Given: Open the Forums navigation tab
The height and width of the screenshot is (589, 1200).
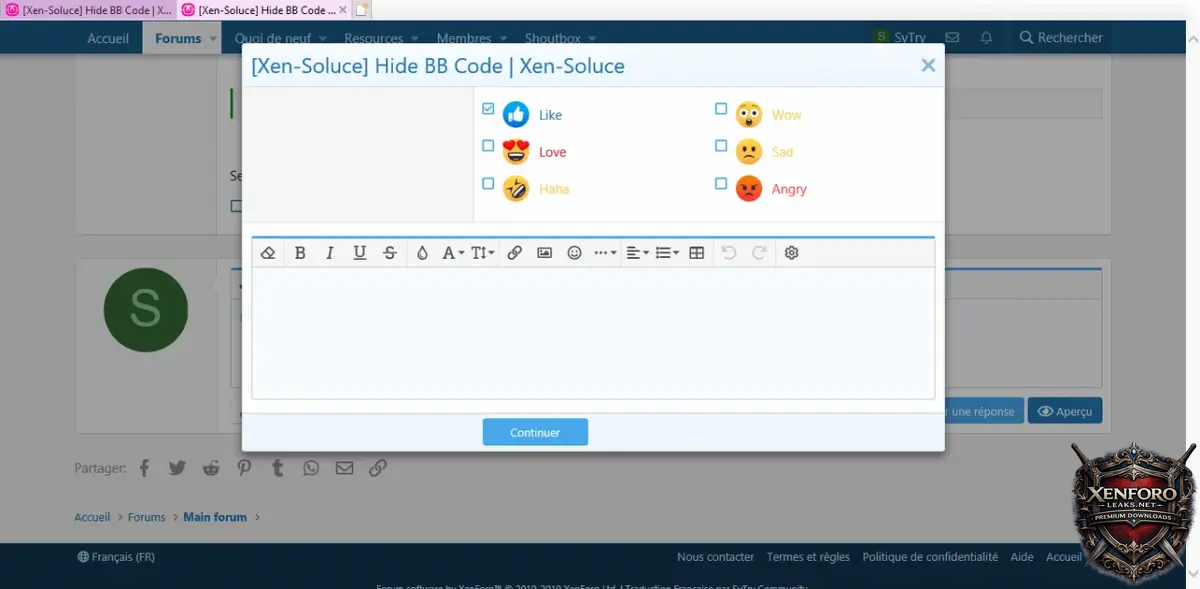Looking at the screenshot, I should pyautogui.click(x=178, y=38).
